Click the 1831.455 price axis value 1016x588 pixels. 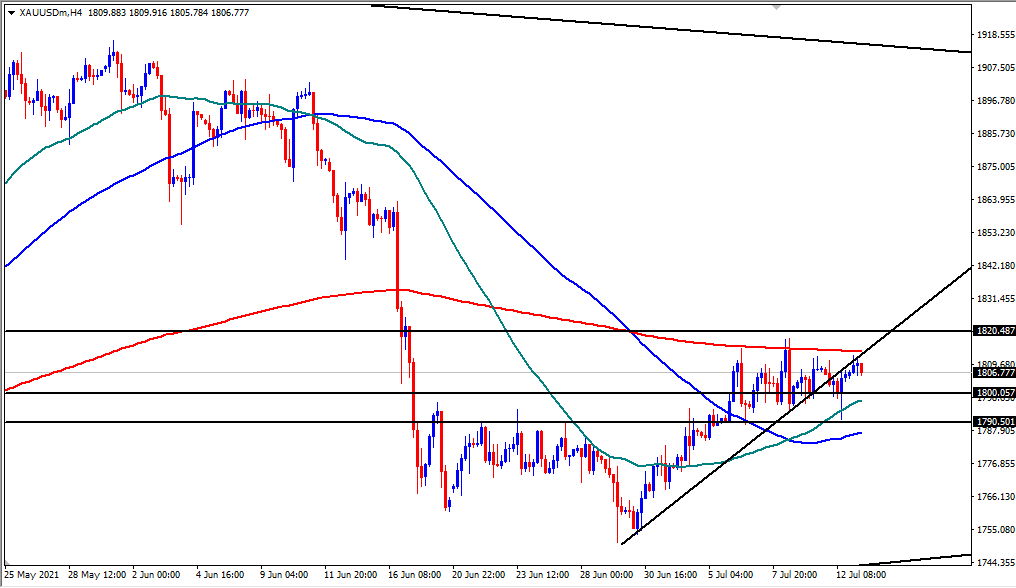pos(996,299)
